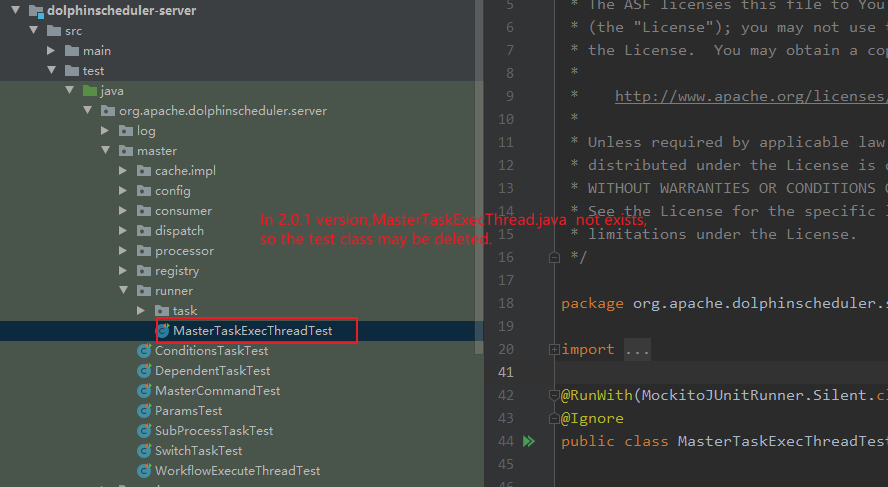The width and height of the screenshot is (888, 487).
Task: Click MasterTaskExecThreadTest class name in editor
Action: (783, 441)
